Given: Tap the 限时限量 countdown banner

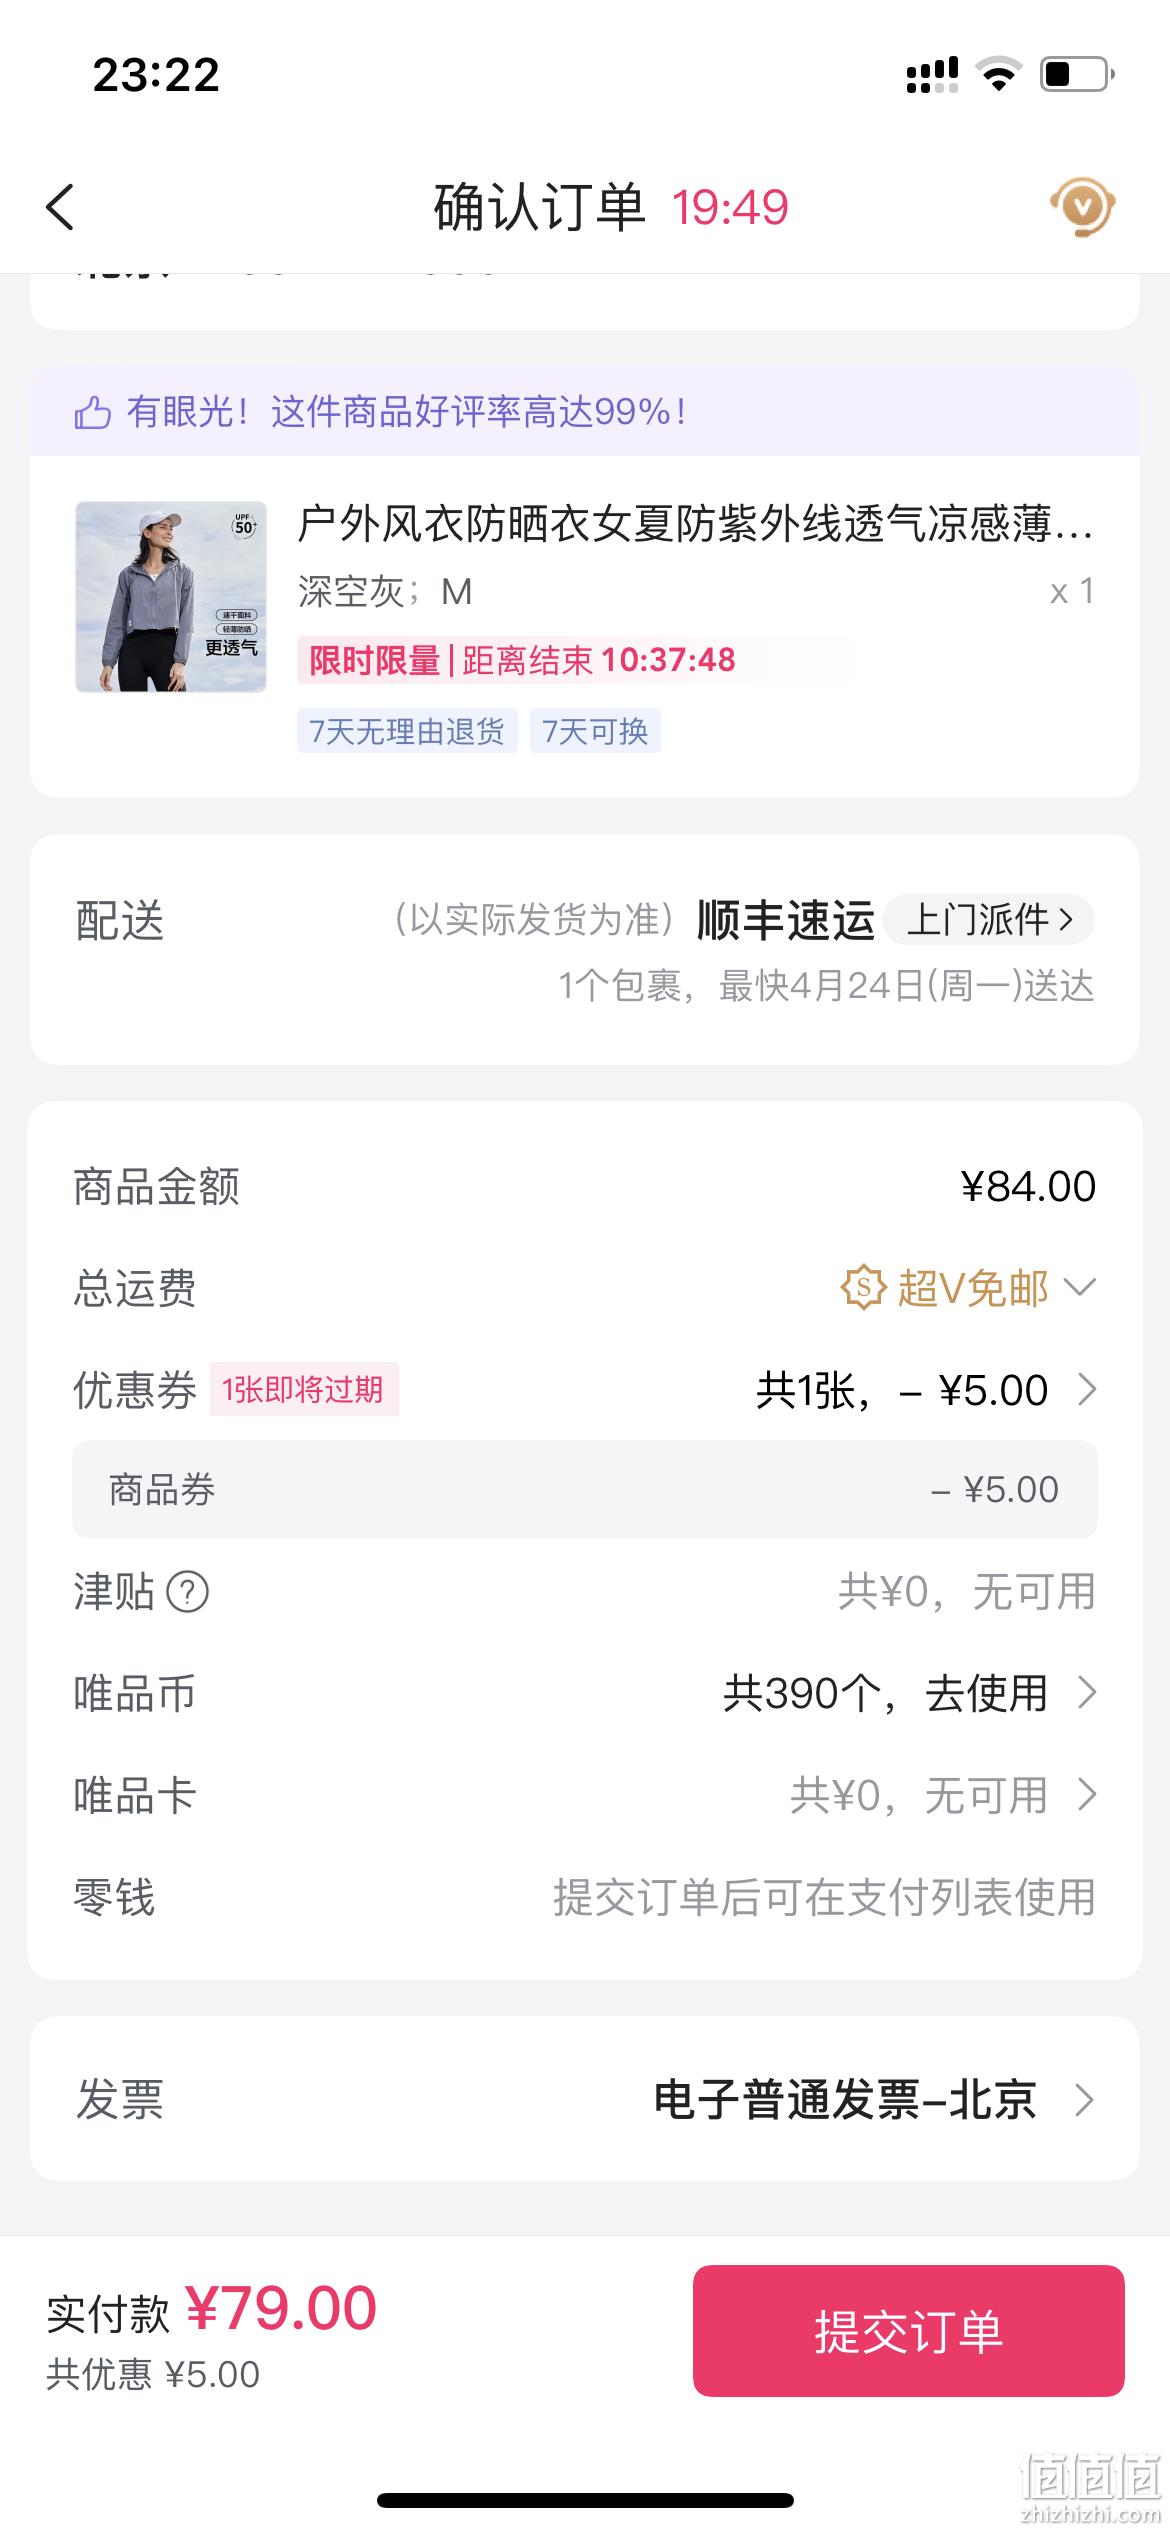Looking at the screenshot, I should [x=522, y=660].
